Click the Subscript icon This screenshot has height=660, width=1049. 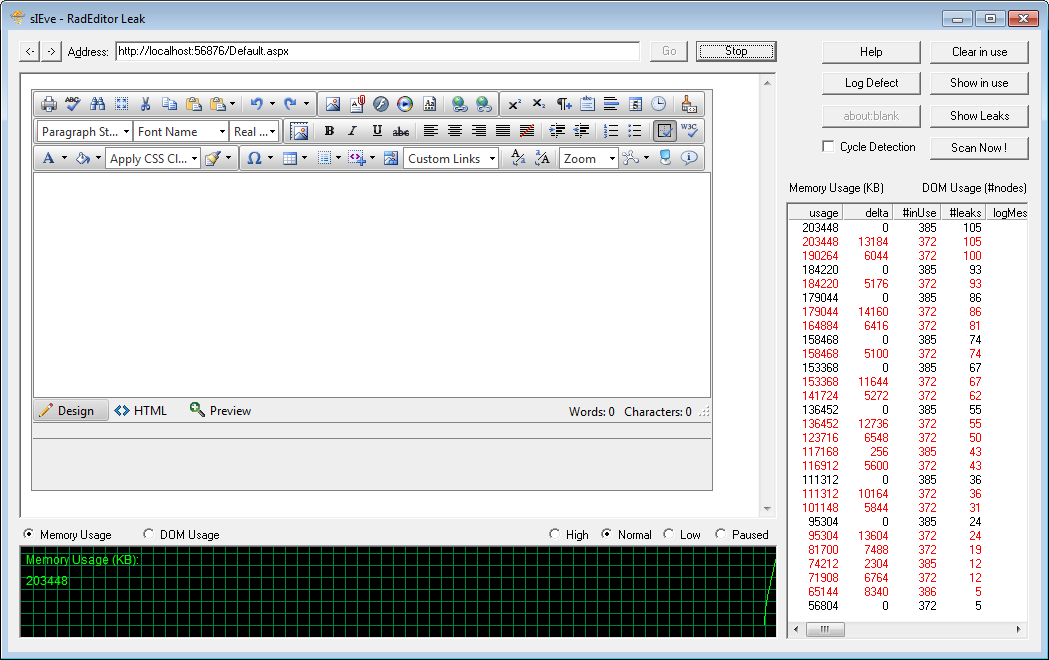coord(539,104)
